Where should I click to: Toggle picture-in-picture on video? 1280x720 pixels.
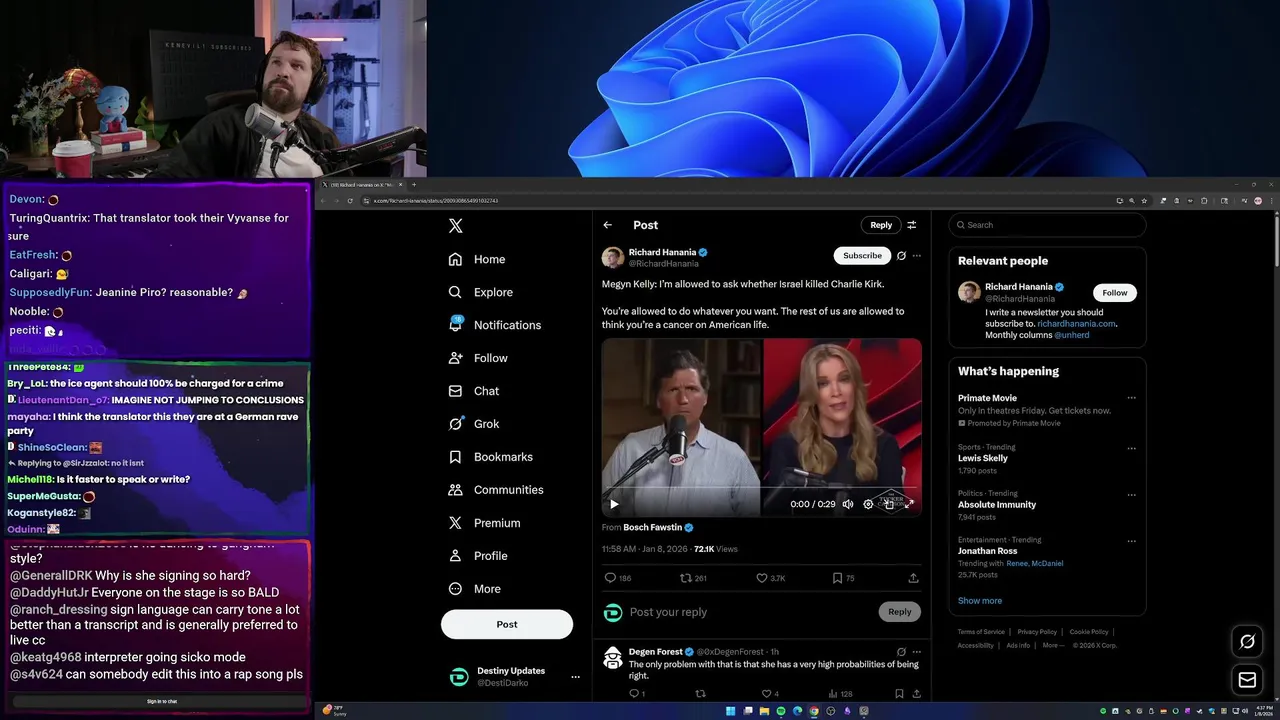(x=889, y=504)
